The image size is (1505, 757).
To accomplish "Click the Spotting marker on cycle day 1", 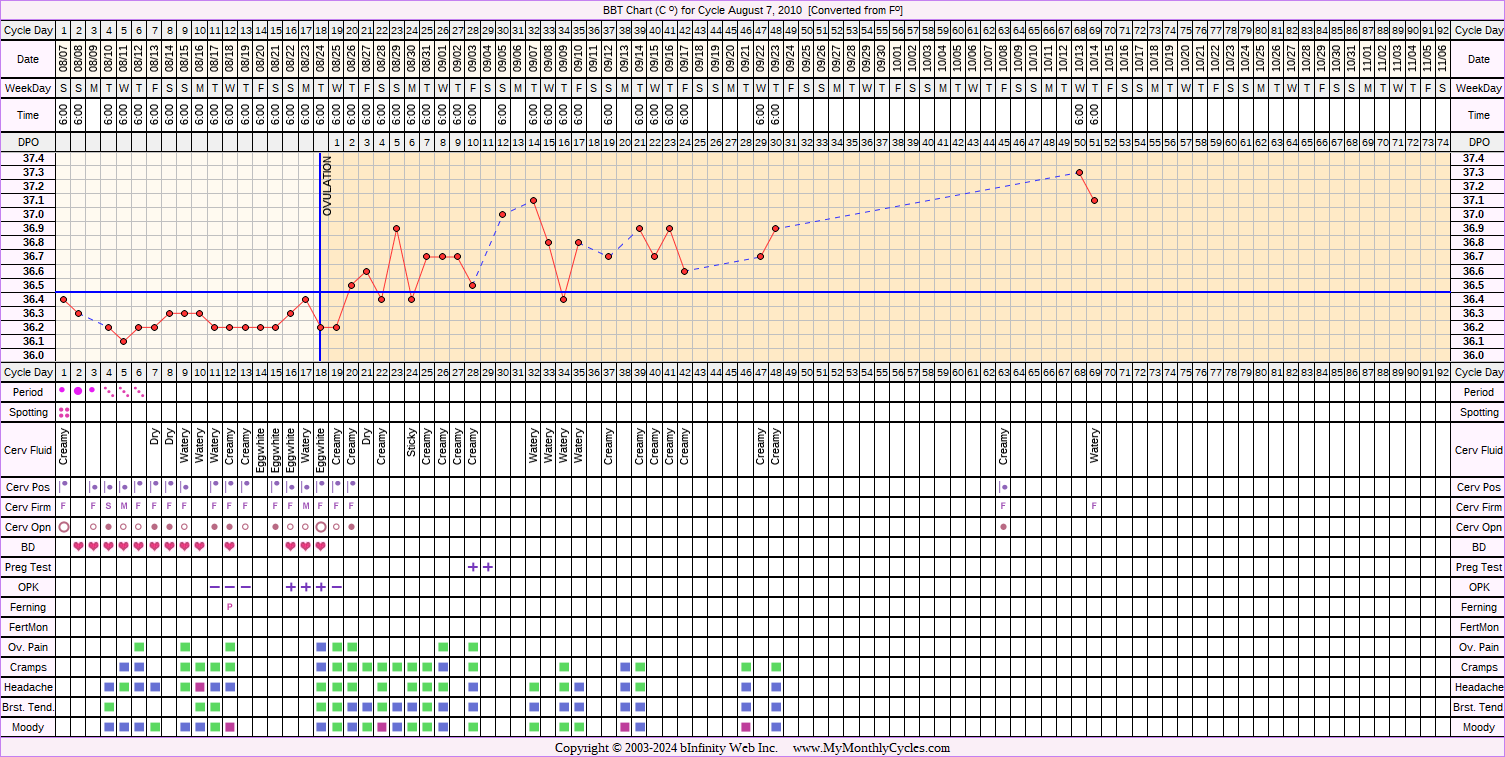I will click(64, 412).
